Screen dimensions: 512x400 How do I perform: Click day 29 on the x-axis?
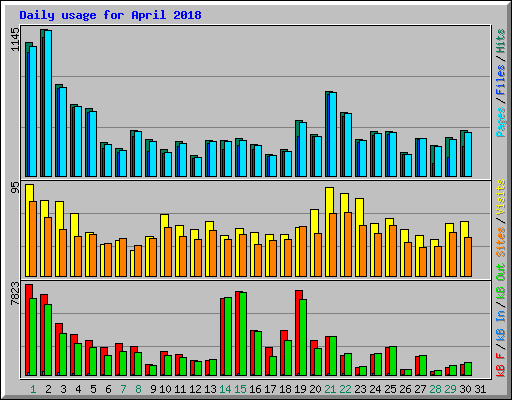pyautogui.click(x=450, y=389)
